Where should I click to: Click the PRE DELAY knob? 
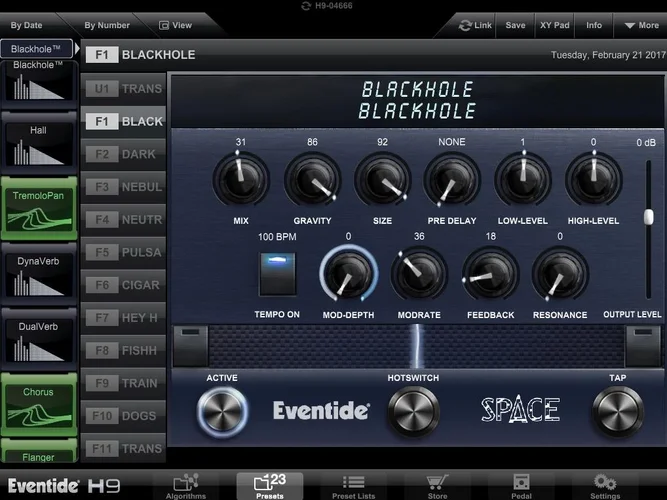452,179
